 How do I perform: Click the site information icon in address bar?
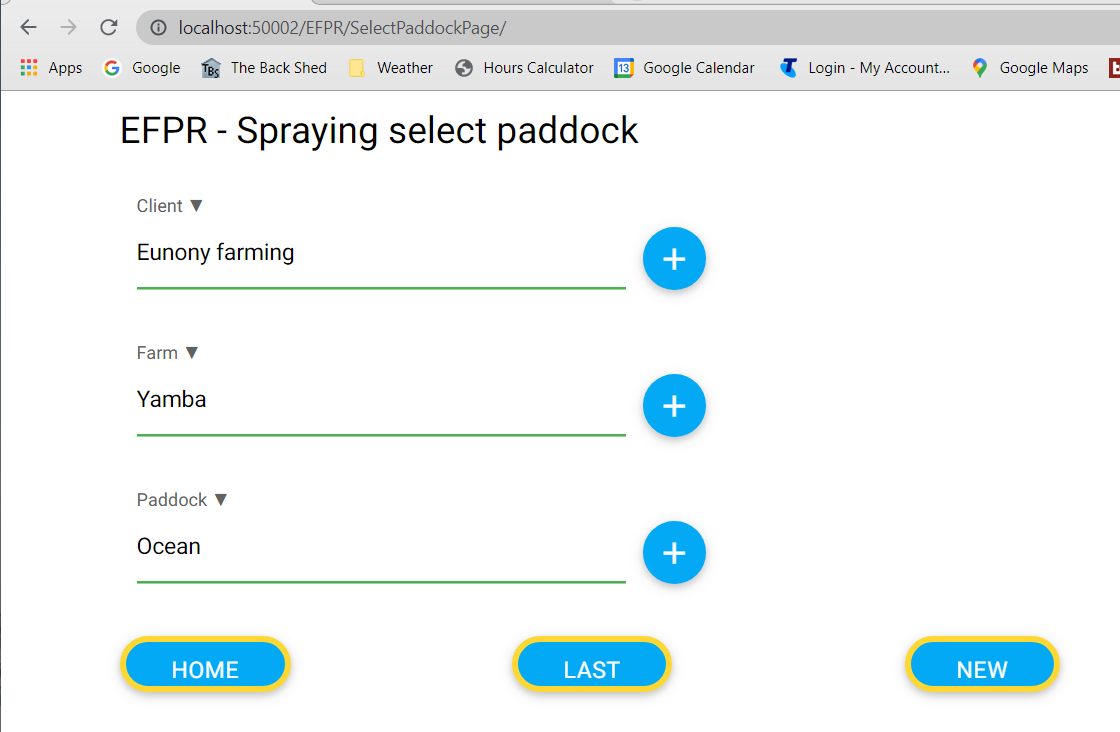pos(158,28)
